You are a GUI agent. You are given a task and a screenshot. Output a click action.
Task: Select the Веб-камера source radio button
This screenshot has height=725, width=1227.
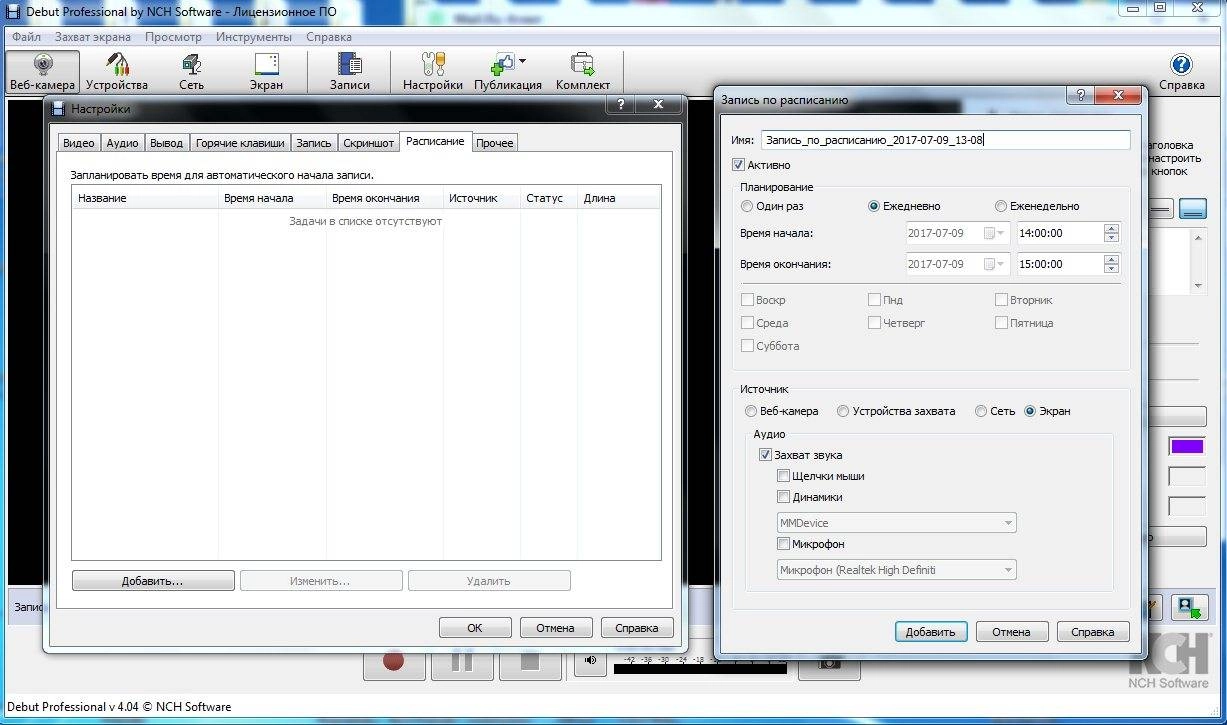tap(751, 411)
